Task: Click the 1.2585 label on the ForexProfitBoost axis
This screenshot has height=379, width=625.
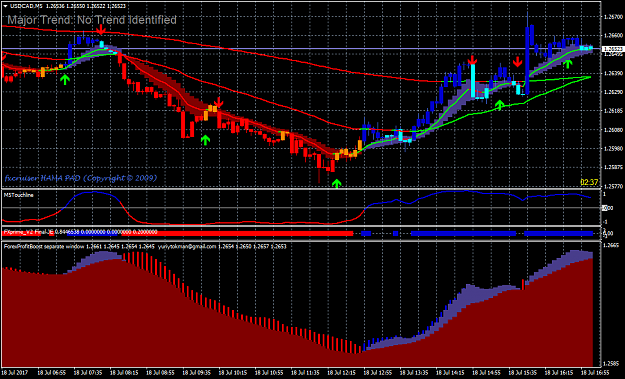Action: (x=611, y=364)
